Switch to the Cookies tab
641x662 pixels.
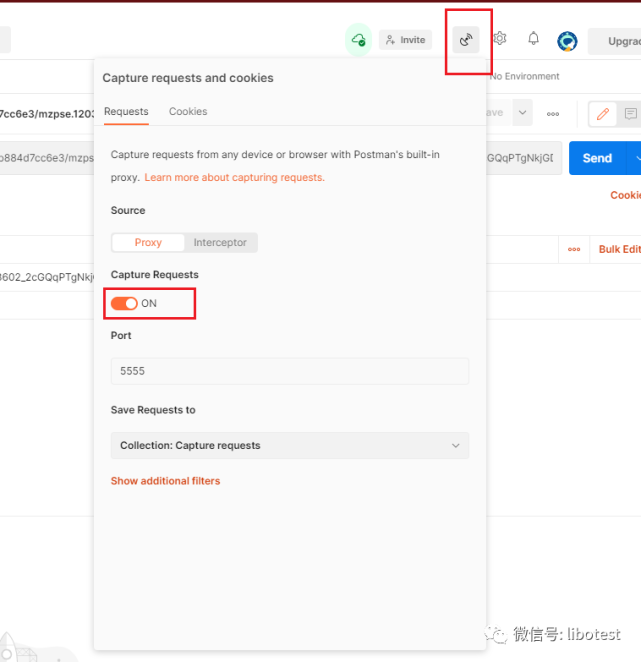point(188,111)
